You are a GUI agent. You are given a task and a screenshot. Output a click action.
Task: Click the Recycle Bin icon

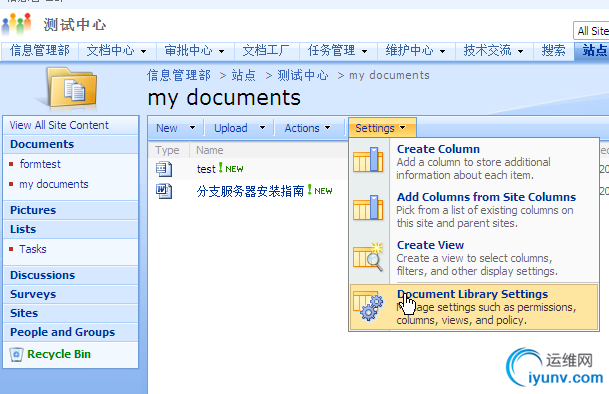[16, 354]
